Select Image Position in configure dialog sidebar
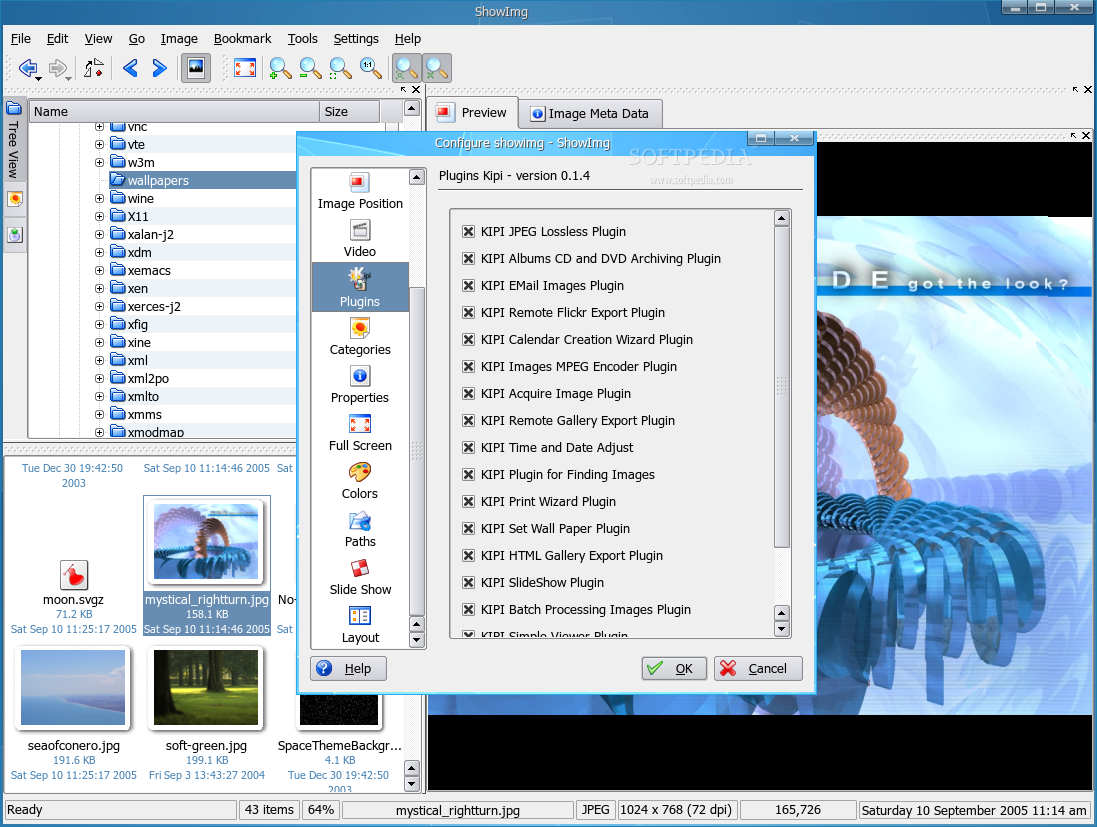The image size is (1097, 827). [360, 191]
